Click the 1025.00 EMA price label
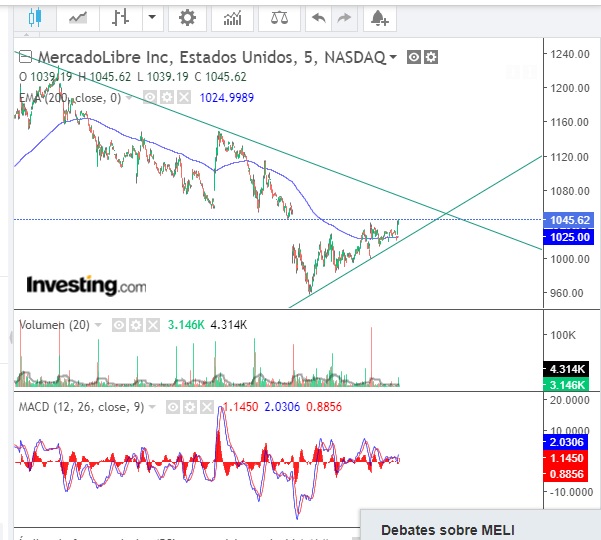 (x=569, y=237)
